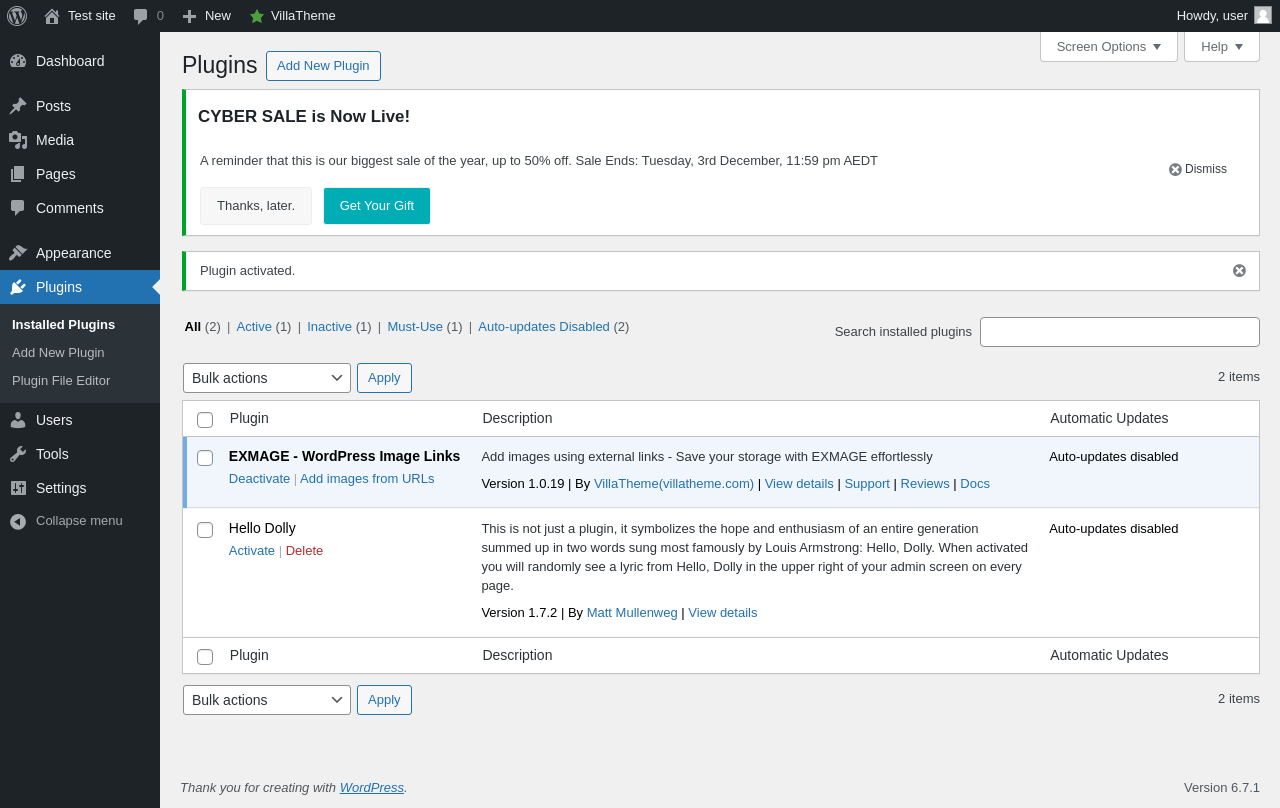
Task: Filter plugins by All
Action: 193,326
